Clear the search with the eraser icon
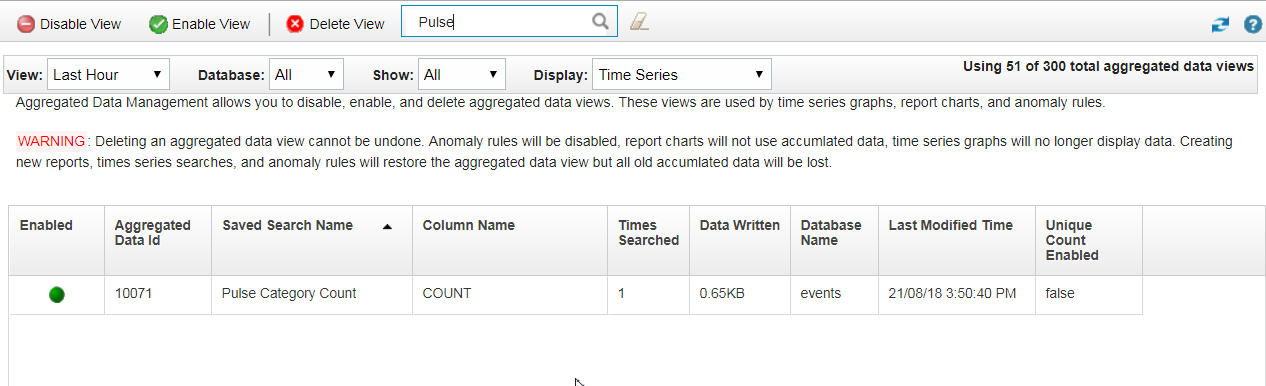Screen dimensions: 1266x386 [x=639, y=22]
